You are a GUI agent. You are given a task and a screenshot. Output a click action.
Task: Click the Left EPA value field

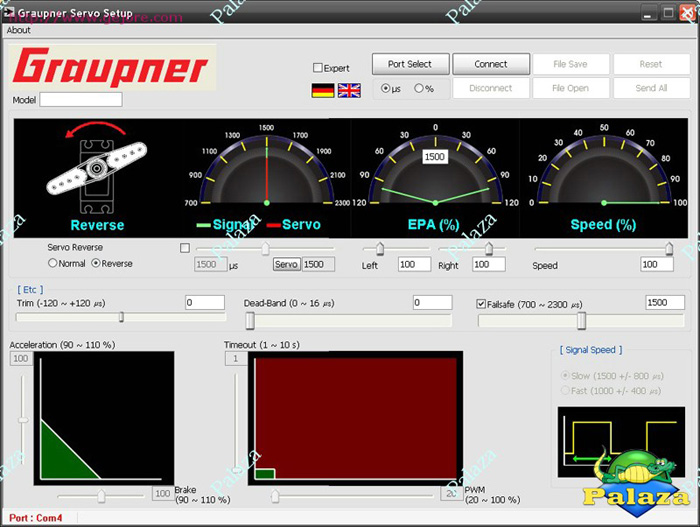coord(415,264)
